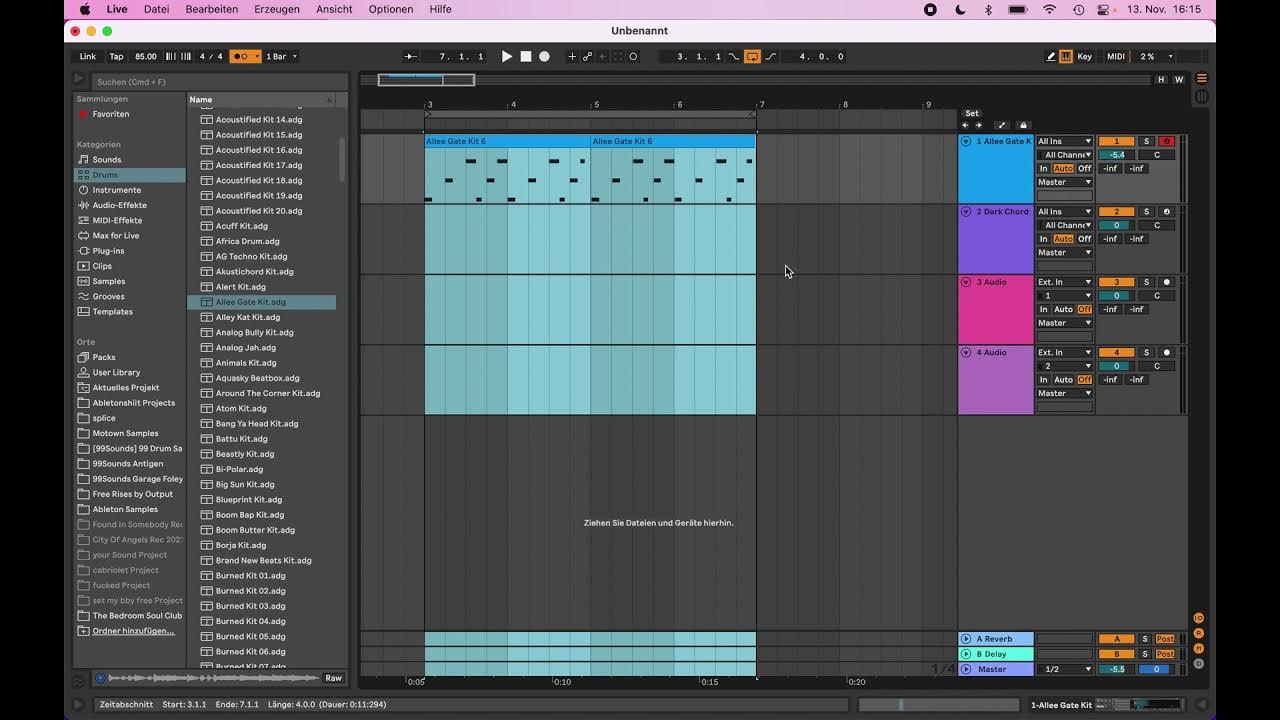
Task: Solo track 4 with S button
Action: click(1147, 352)
